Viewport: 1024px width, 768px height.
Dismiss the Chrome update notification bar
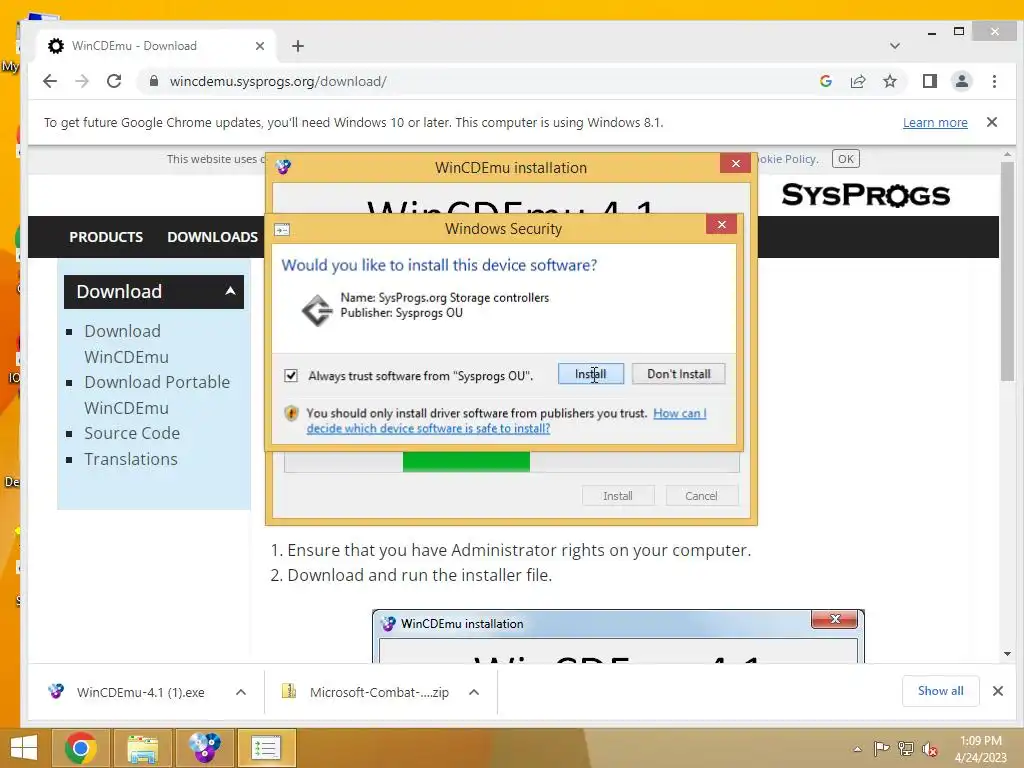coord(991,122)
